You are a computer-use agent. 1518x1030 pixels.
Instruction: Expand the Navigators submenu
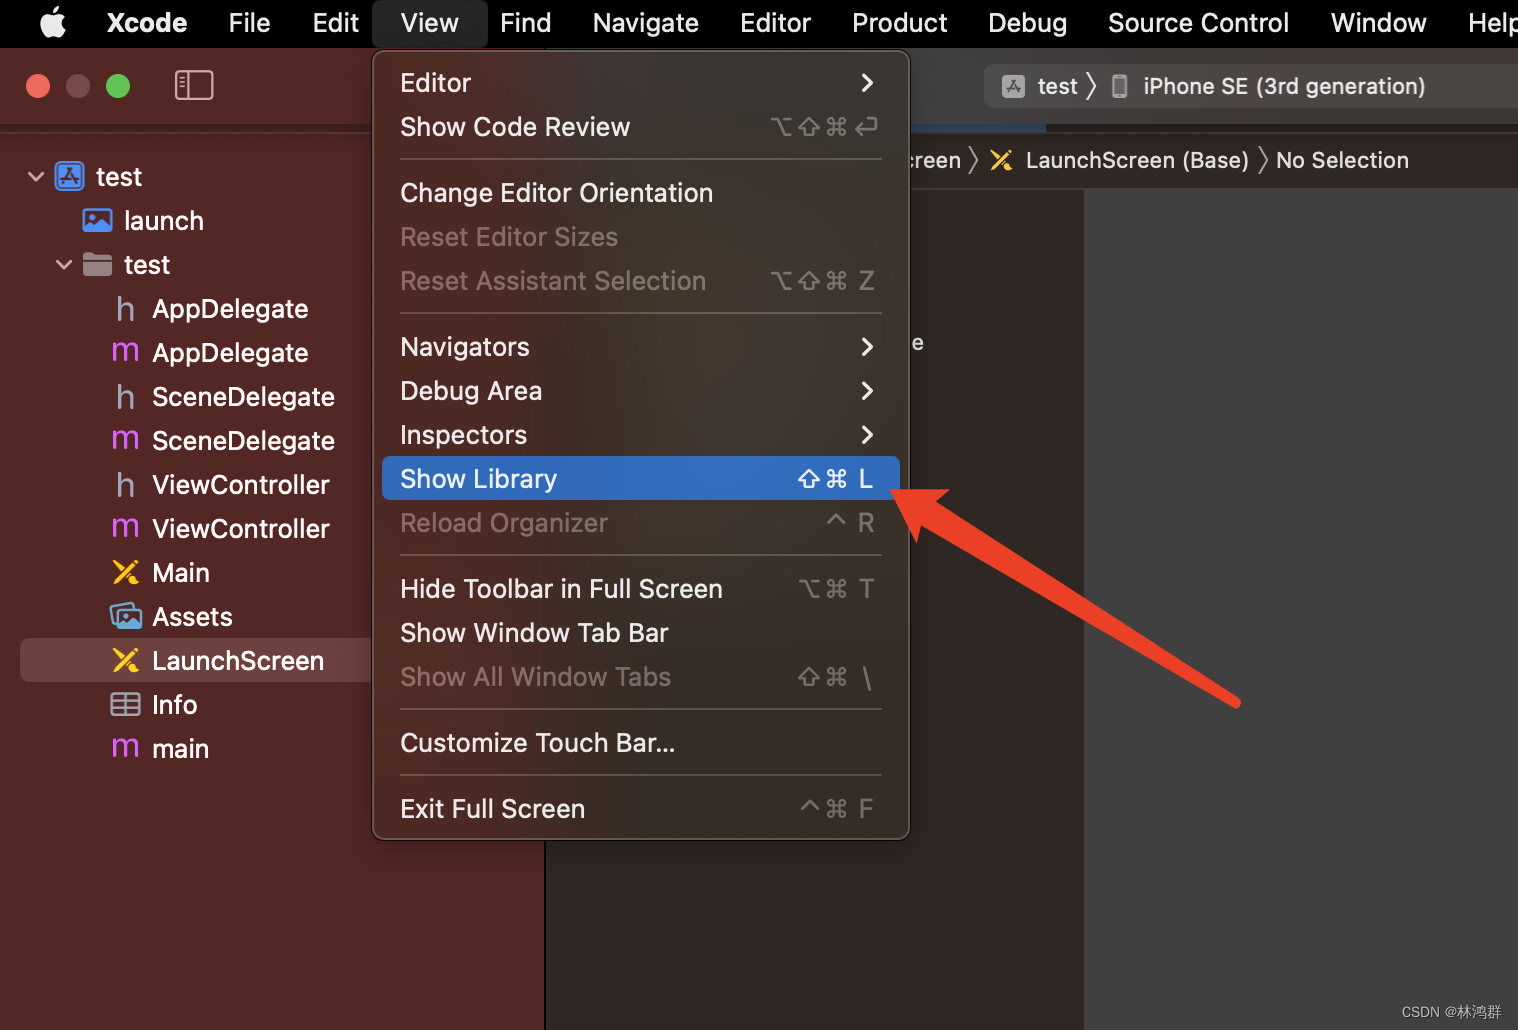click(640, 347)
